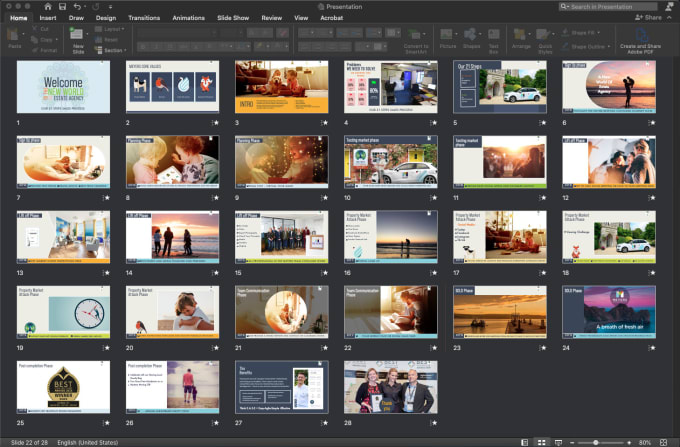Click the transition star icon under slide 2
Image resolution: width=680 pixels, height=447 pixels.
point(216,123)
